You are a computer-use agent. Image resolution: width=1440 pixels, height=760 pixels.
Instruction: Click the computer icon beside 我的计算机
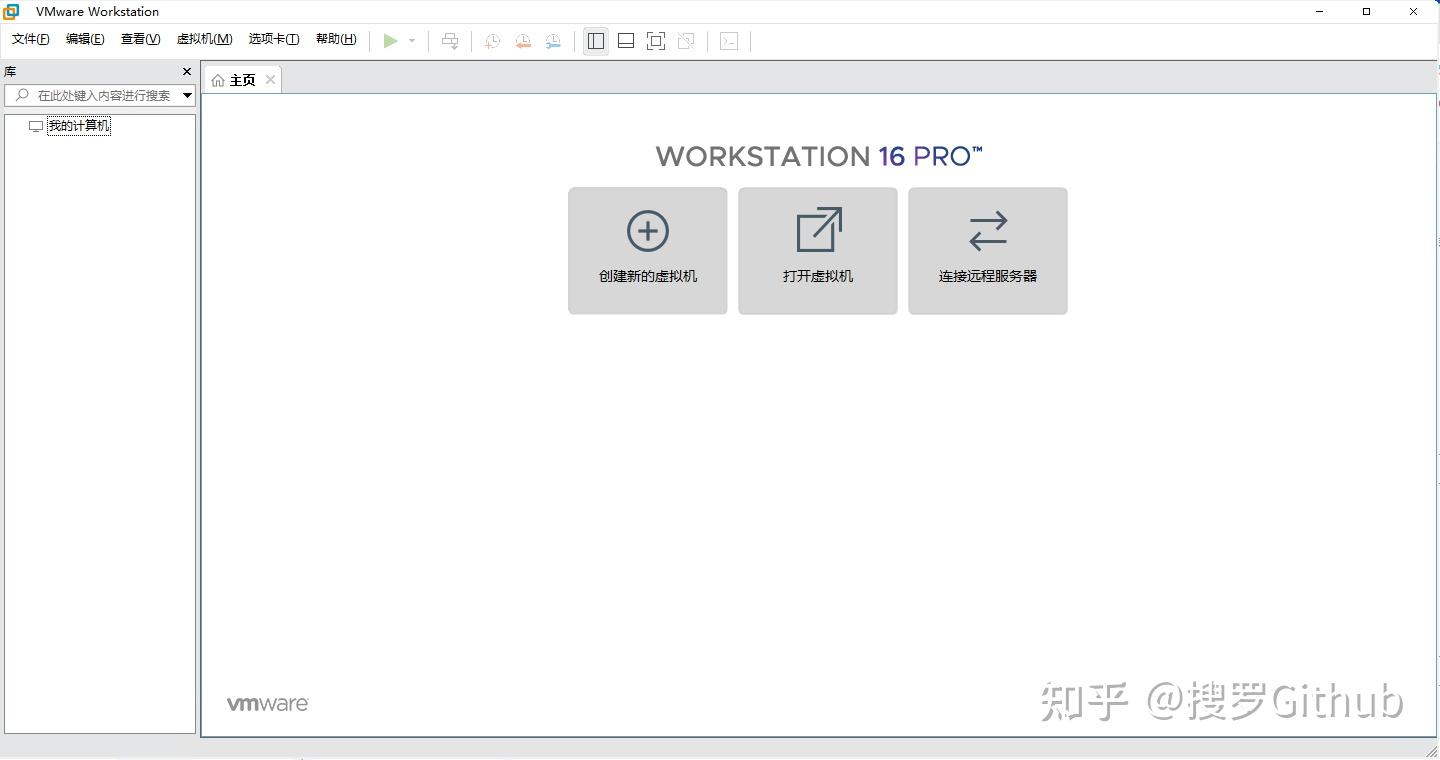36,127
